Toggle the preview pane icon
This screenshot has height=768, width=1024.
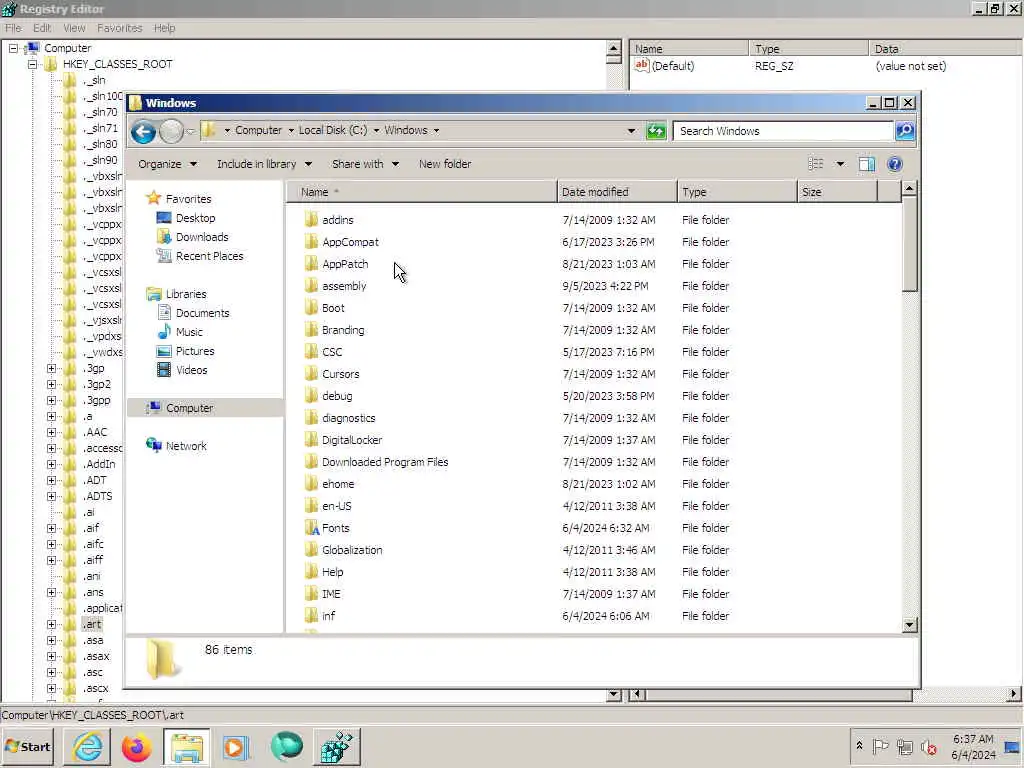(867, 164)
